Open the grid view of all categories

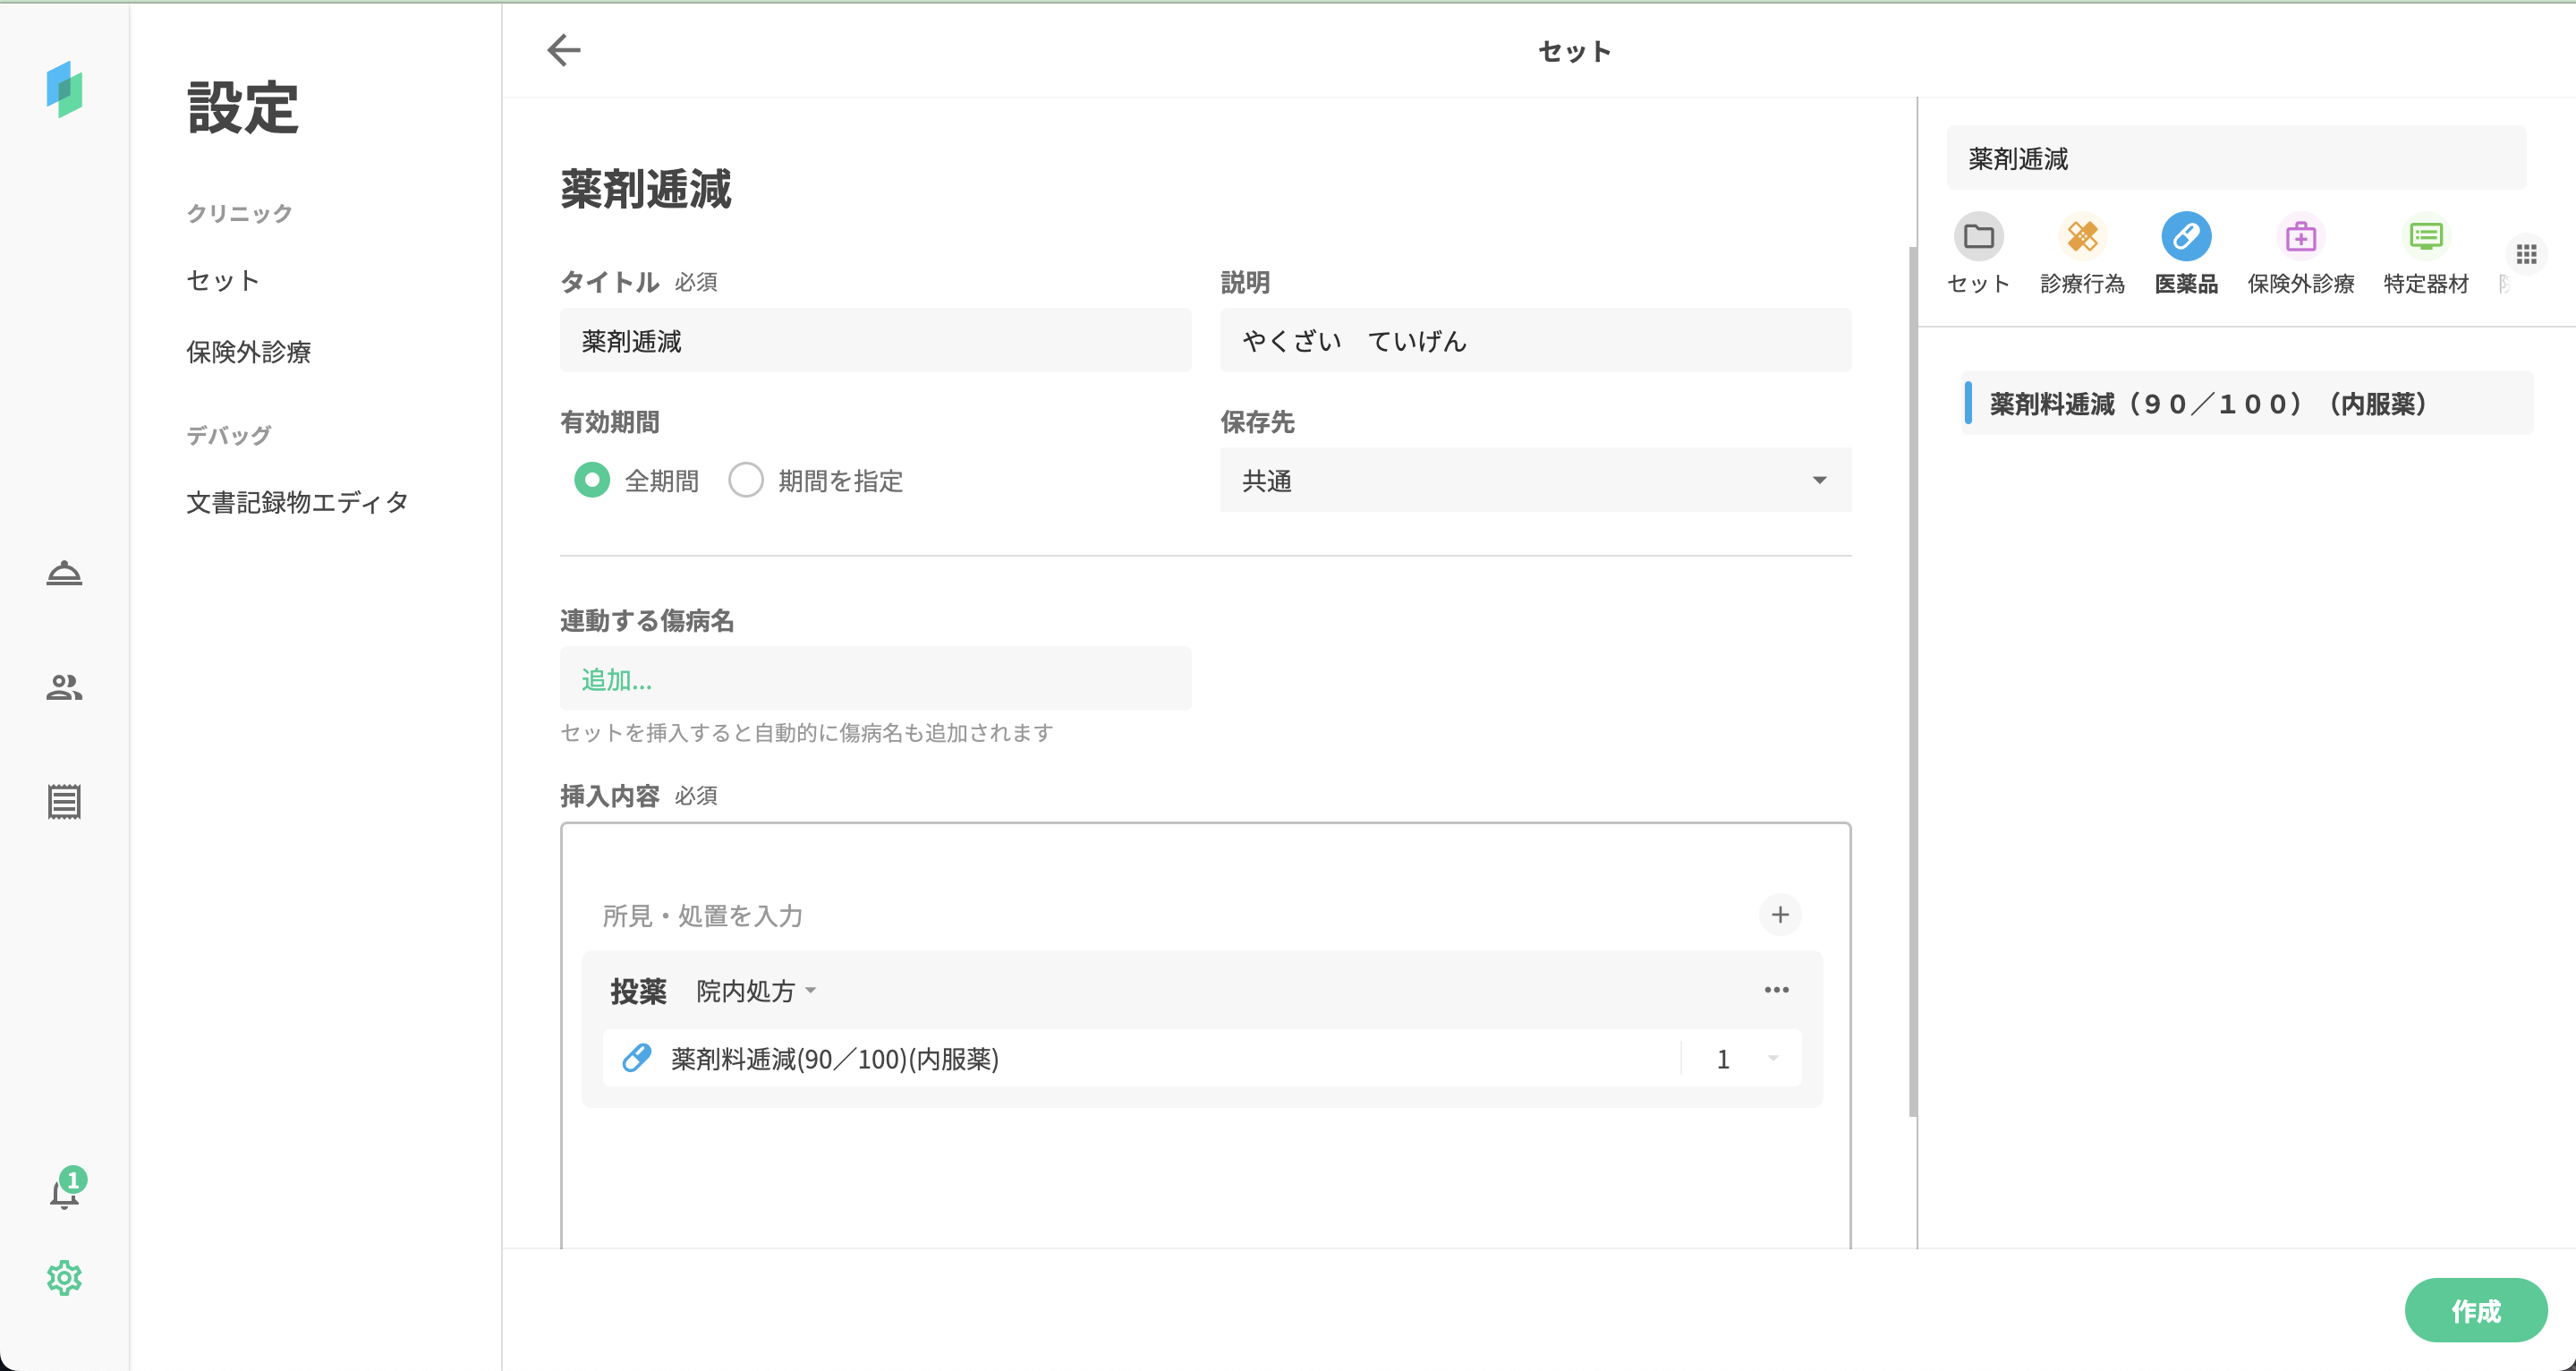coord(2527,254)
